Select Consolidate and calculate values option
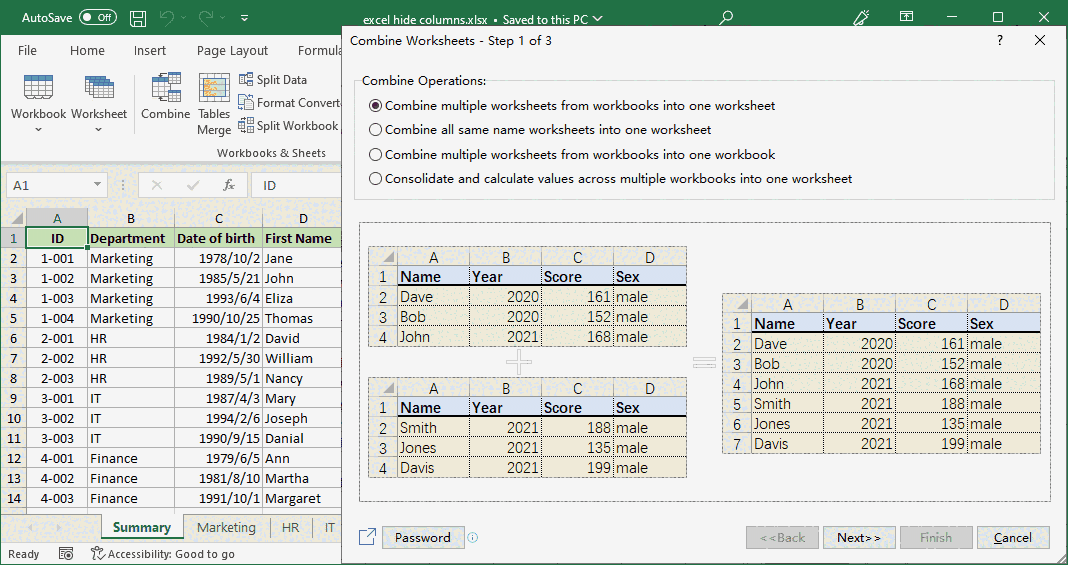This screenshot has height=565, width=1068. pyautogui.click(x=610, y=178)
